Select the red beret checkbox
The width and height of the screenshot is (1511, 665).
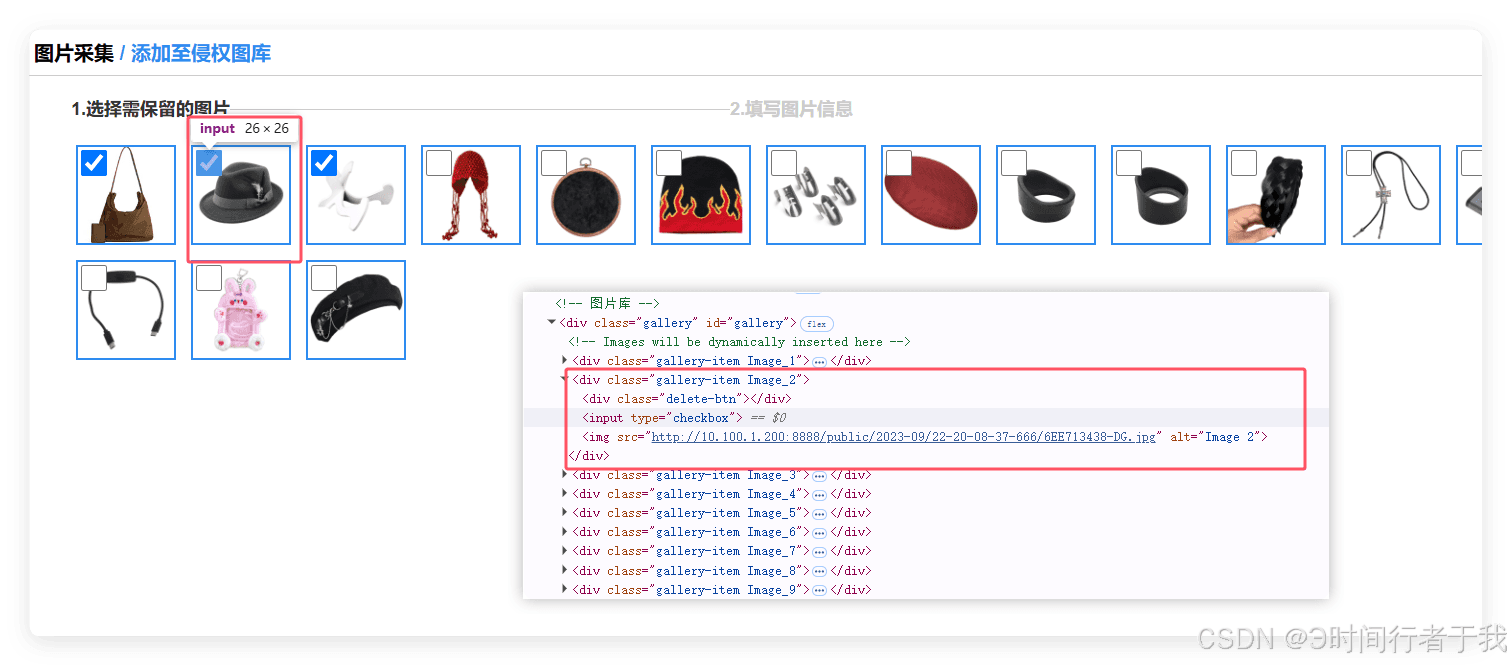coord(898,163)
